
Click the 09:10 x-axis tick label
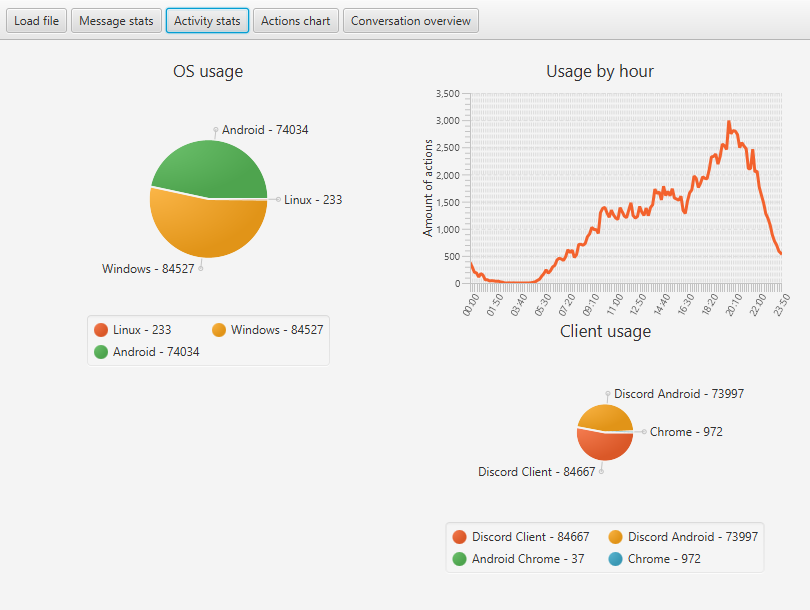click(x=590, y=305)
